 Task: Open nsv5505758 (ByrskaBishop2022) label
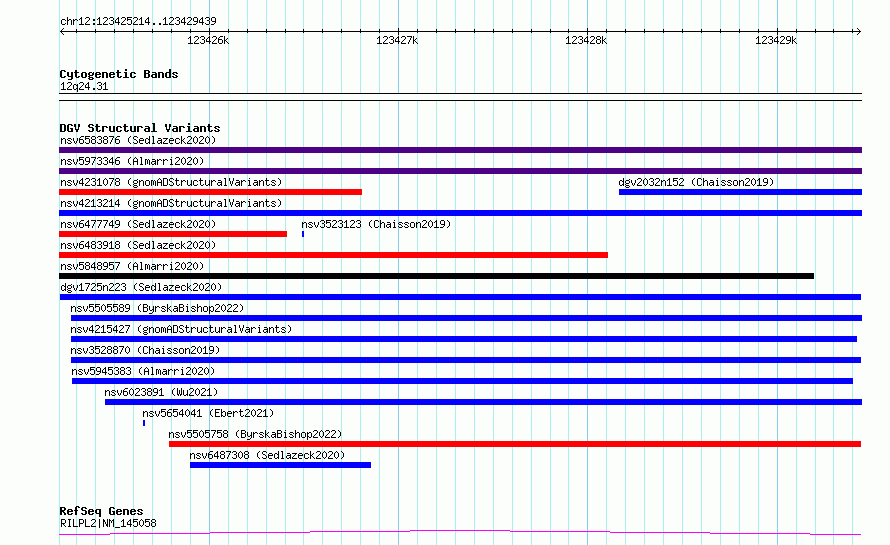pyautogui.click(x=255, y=434)
